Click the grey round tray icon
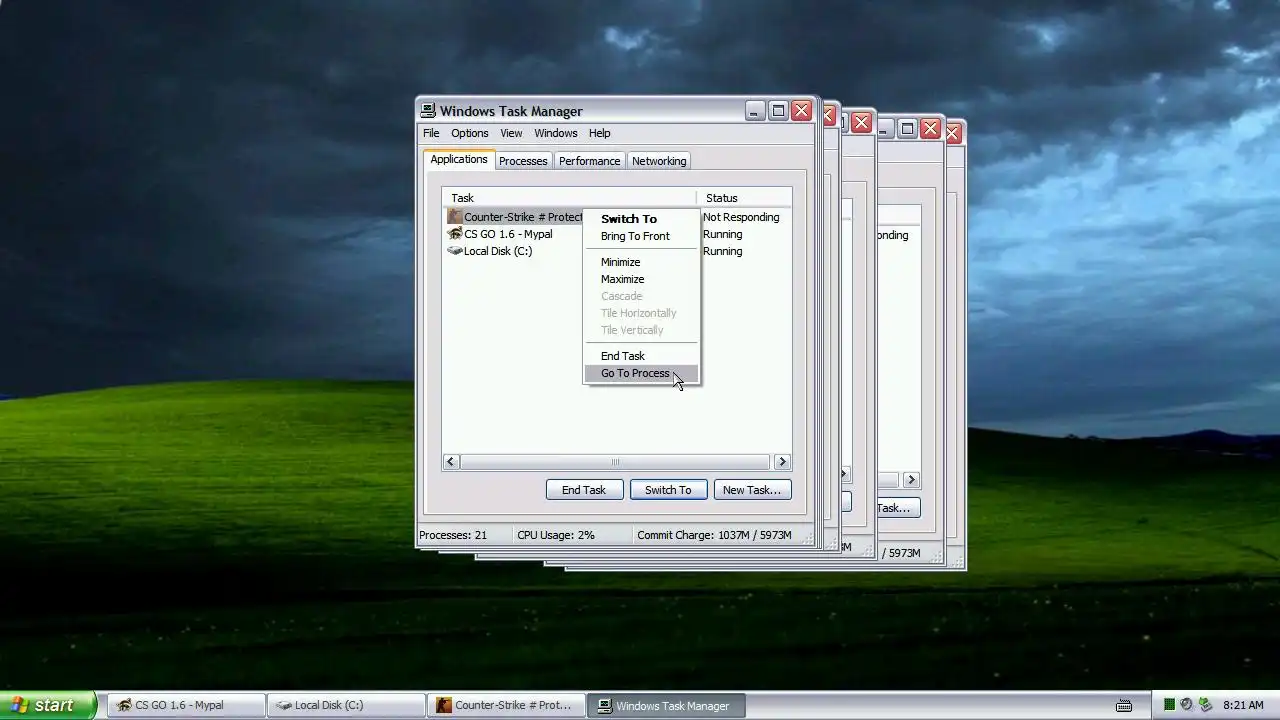 (x=1186, y=705)
